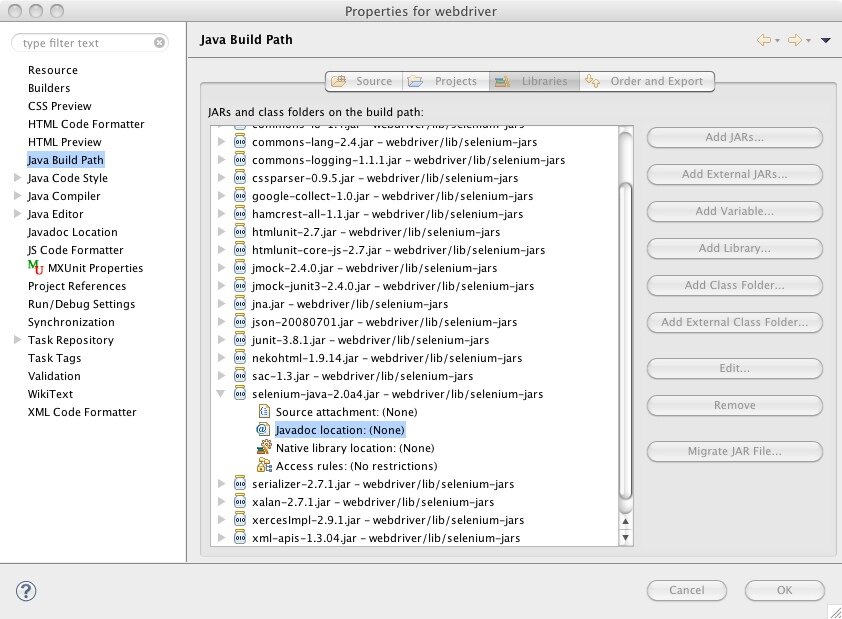Click the back navigation arrow icon

[x=764, y=40]
